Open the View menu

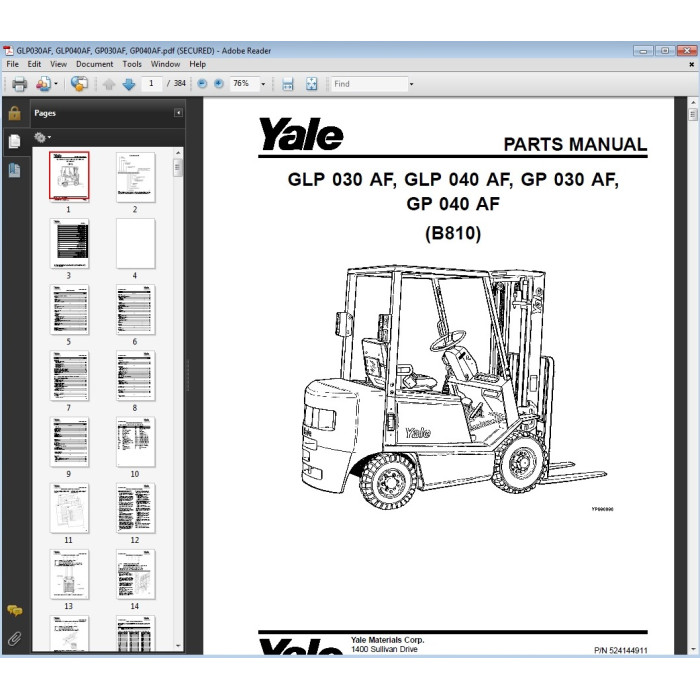pyautogui.click(x=58, y=64)
